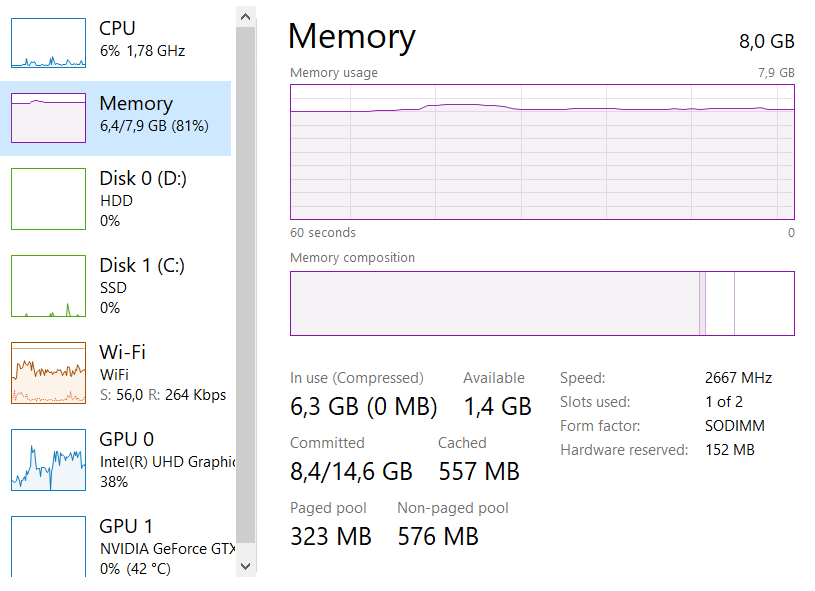Select the CPU mini graph thumbnail
The height and width of the screenshot is (591, 815).
click(48, 43)
